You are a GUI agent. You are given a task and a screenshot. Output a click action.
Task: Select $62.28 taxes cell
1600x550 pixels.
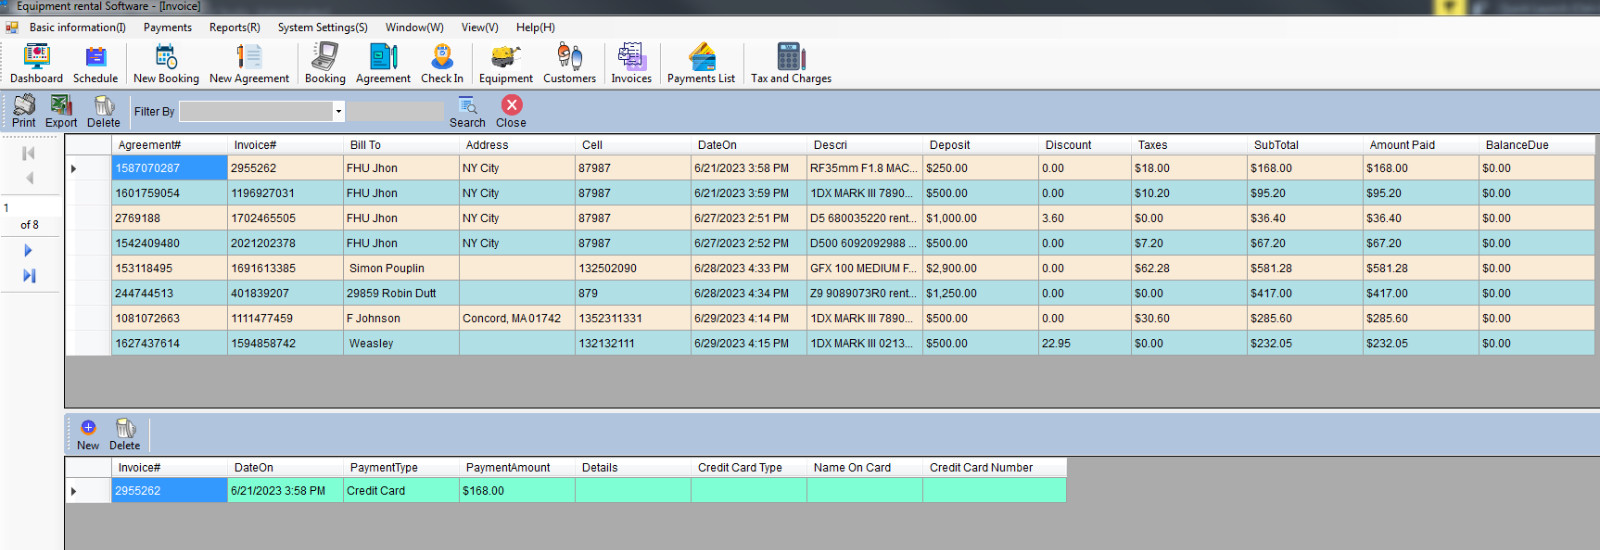click(1189, 268)
